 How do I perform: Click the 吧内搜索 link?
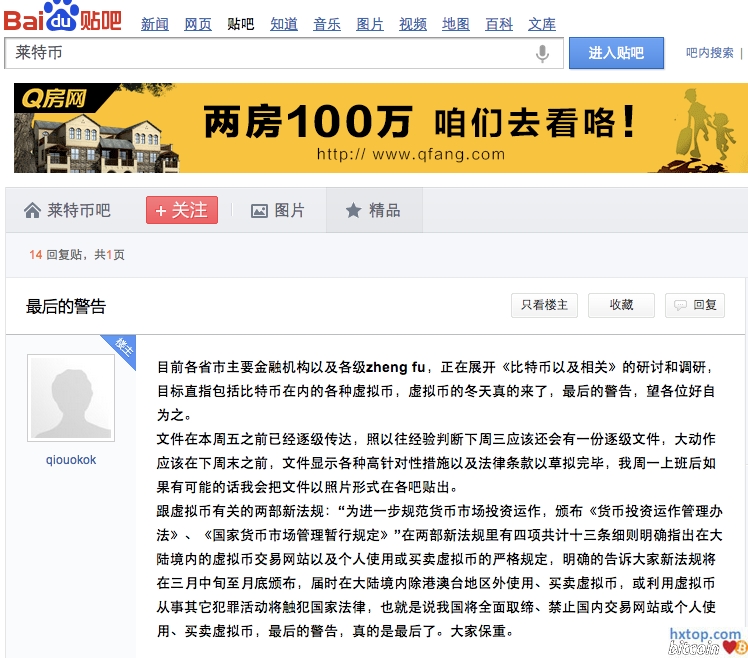[709, 53]
